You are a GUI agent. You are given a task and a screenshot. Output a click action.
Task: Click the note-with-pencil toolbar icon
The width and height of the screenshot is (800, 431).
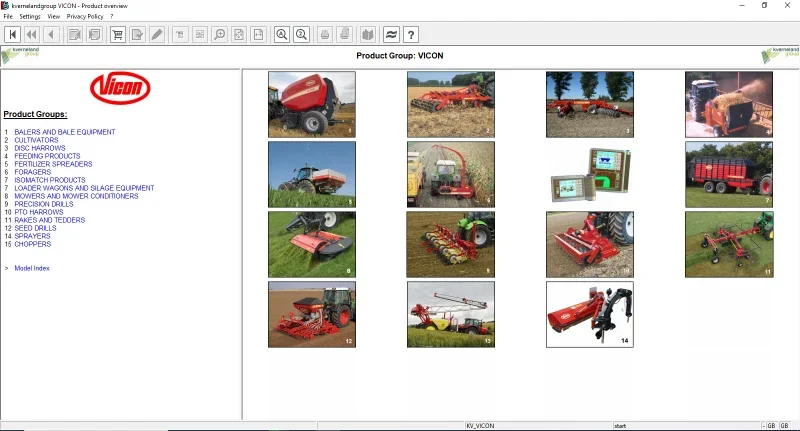click(x=137, y=35)
